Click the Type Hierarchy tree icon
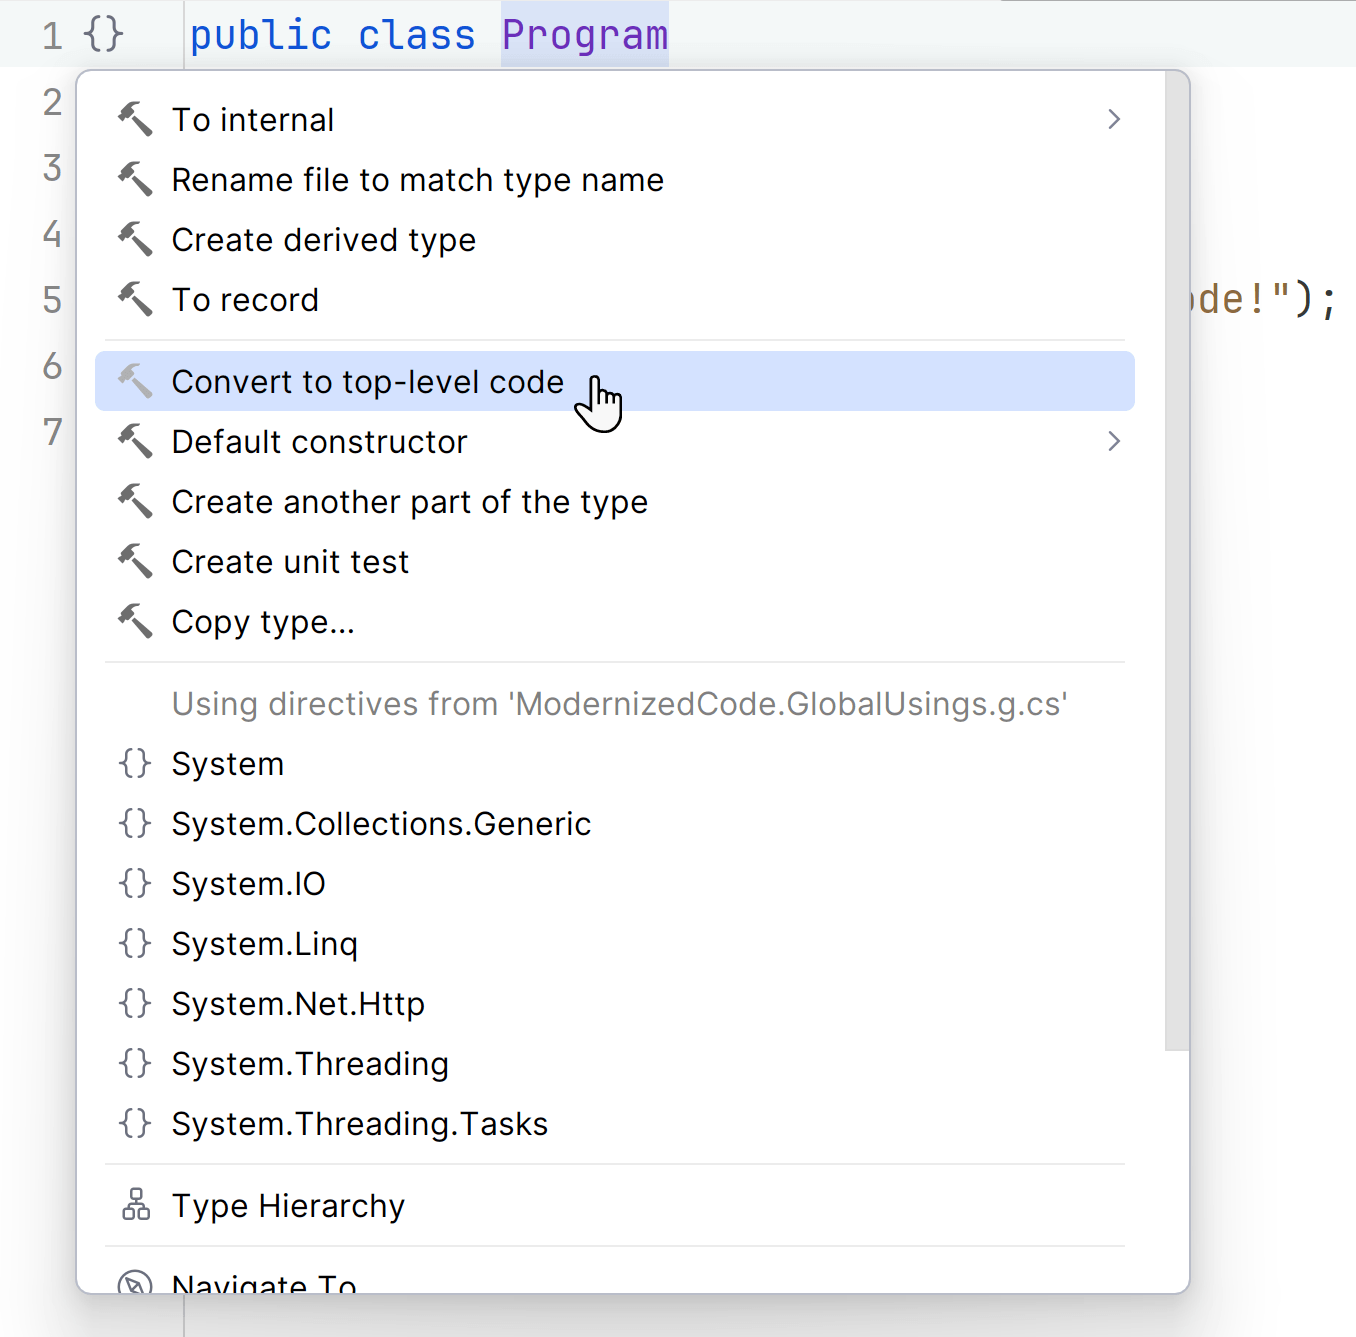 pos(136,1205)
